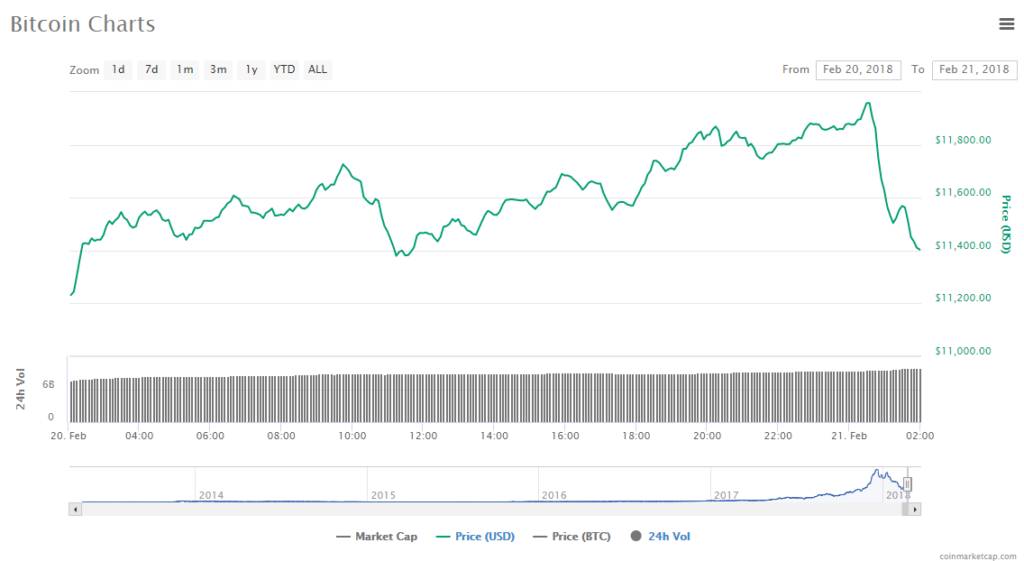Screen dimensions: 1024x561
Task: Click the 2014 label in navigator
Action: point(211,495)
